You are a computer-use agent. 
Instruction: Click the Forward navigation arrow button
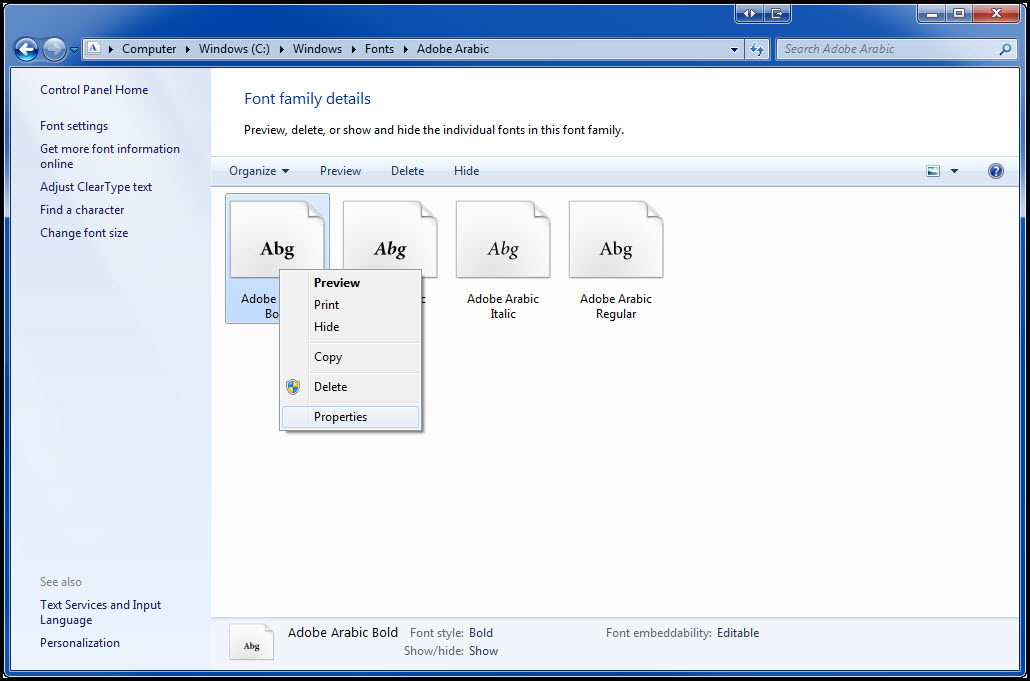54,49
